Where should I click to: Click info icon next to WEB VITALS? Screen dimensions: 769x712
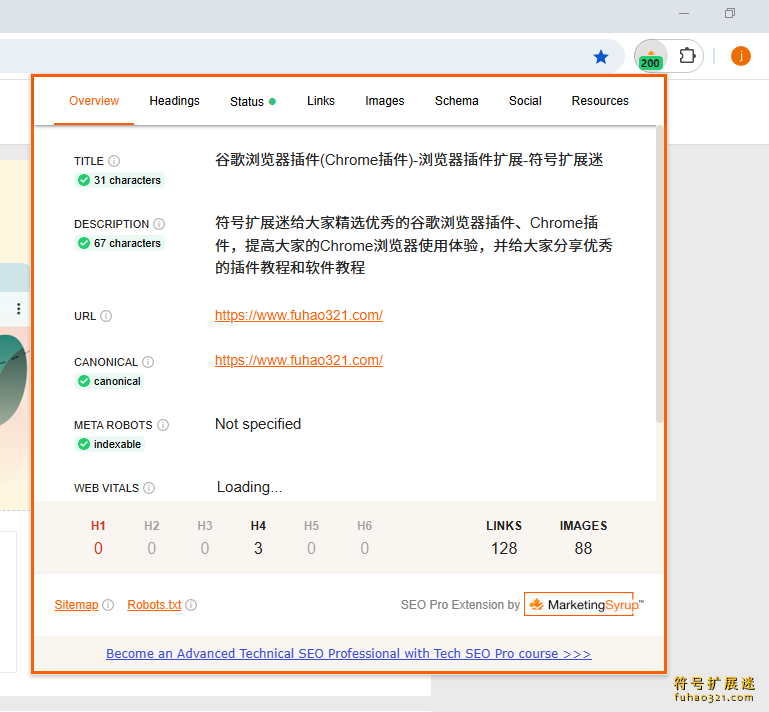[x=149, y=488]
